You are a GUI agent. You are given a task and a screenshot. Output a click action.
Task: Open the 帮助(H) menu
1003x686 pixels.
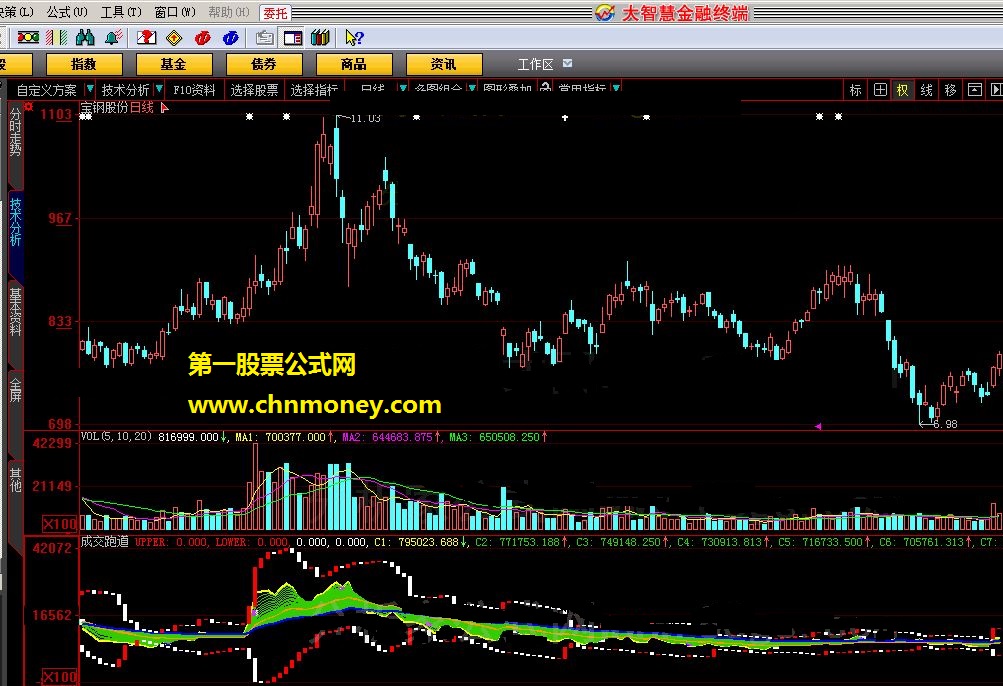[228, 12]
